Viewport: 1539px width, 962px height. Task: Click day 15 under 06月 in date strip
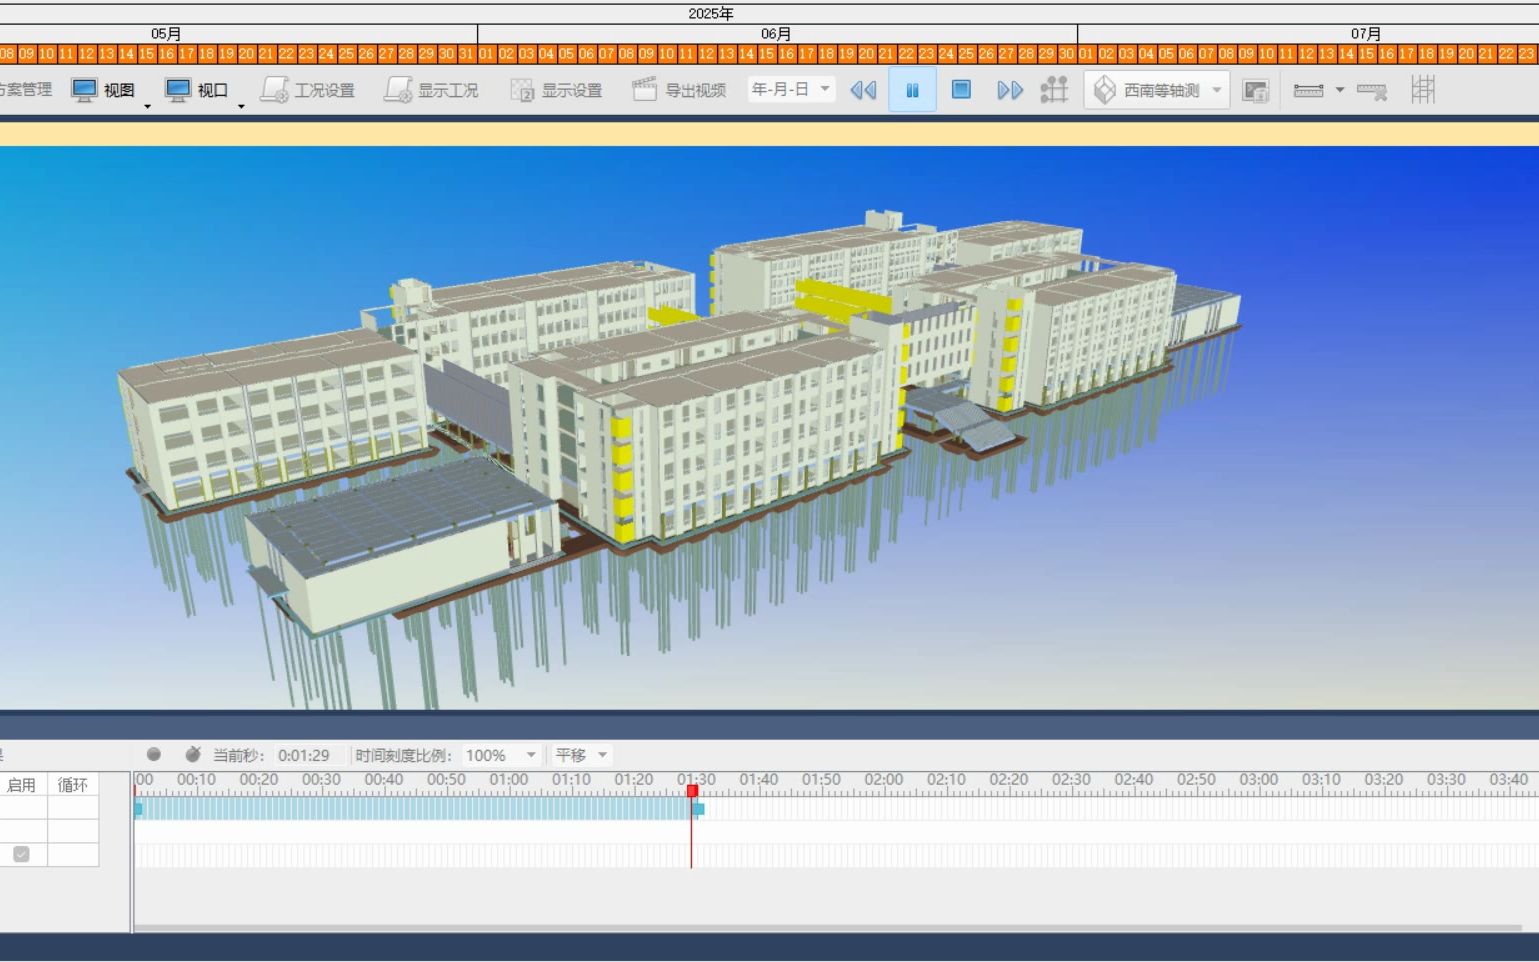(767, 54)
